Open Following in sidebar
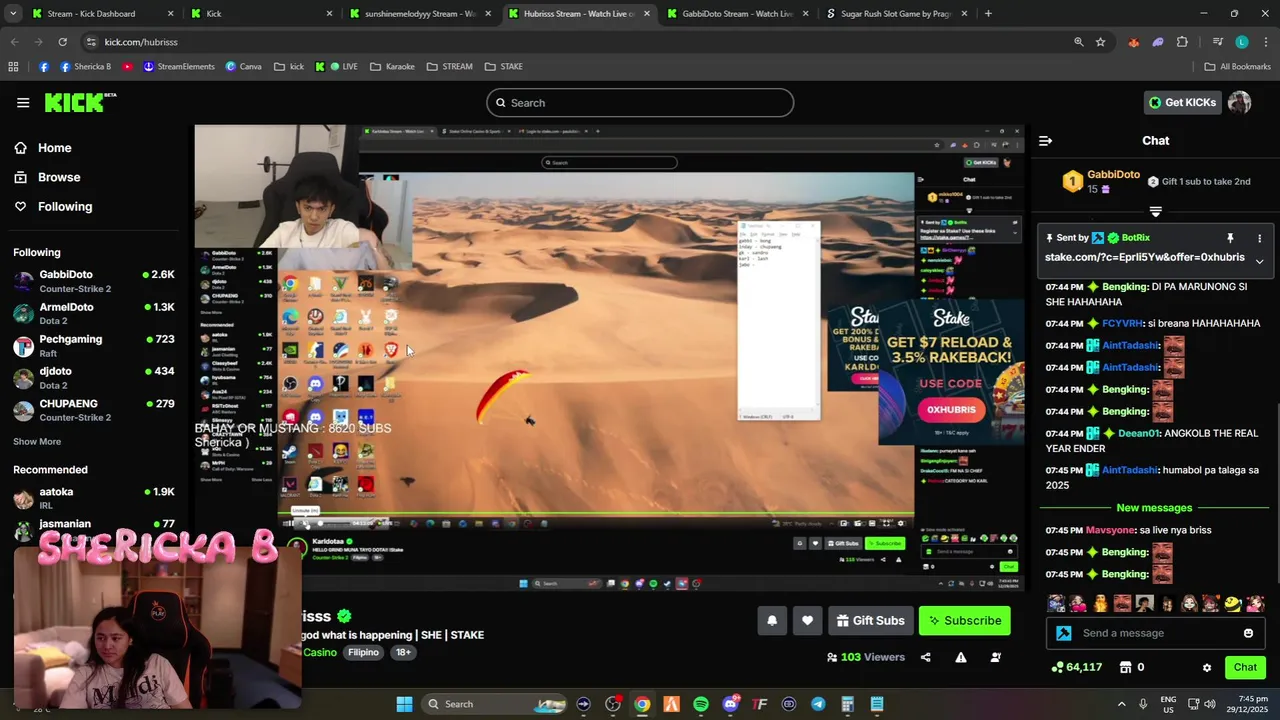 53,206
